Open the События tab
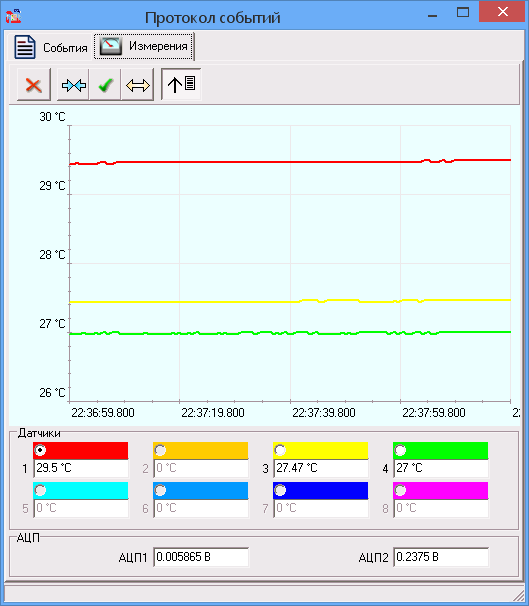The height and width of the screenshot is (606, 529). click(x=50, y=47)
